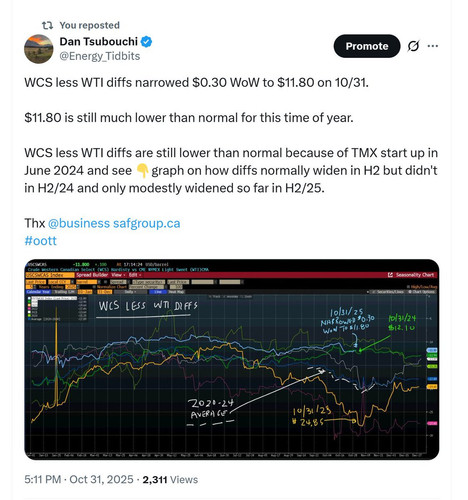Open the #oott hashtag
Screen dimensions: 468x500
click(x=40, y=240)
